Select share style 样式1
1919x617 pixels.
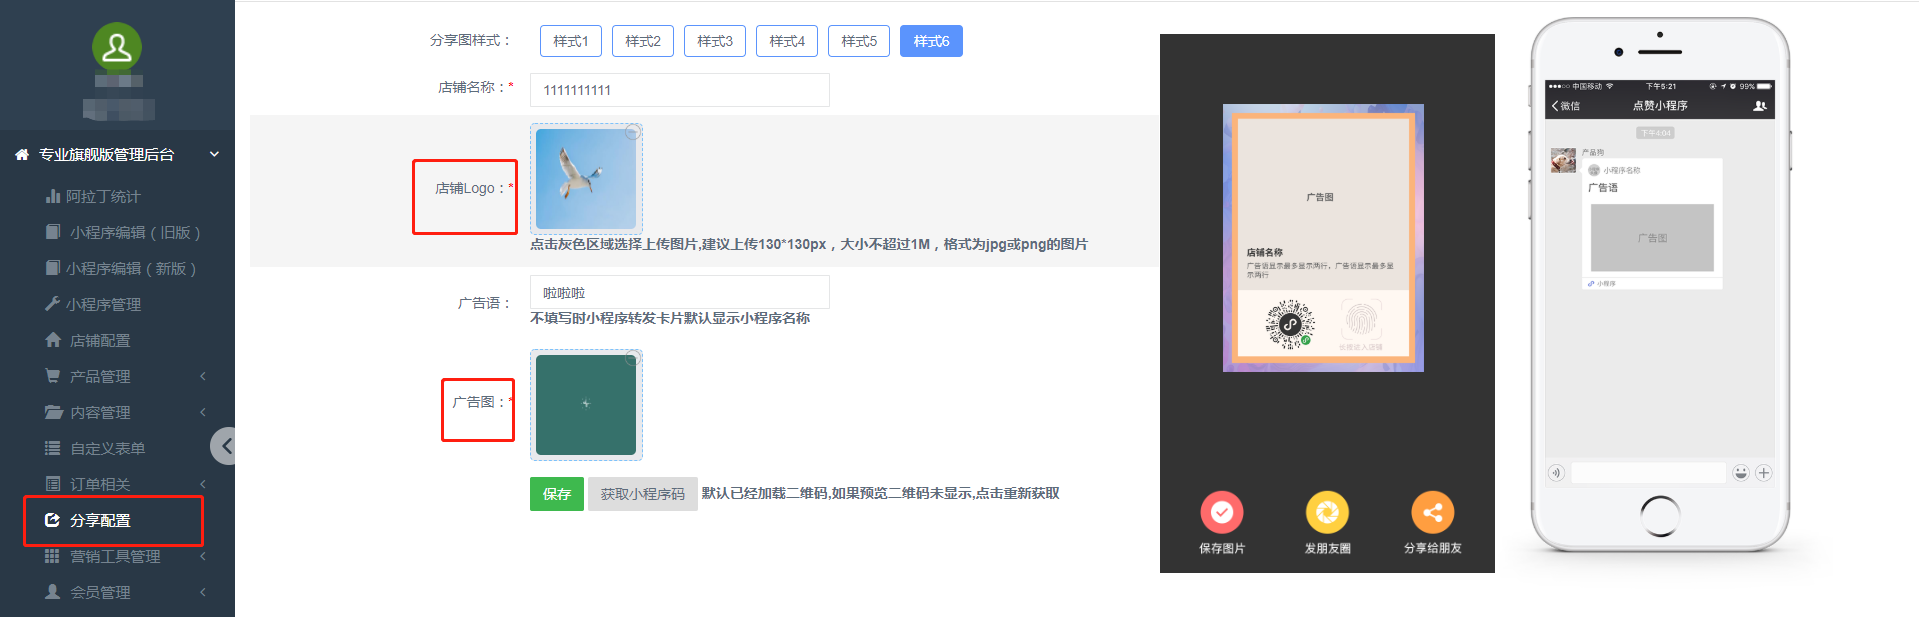click(571, 41)
